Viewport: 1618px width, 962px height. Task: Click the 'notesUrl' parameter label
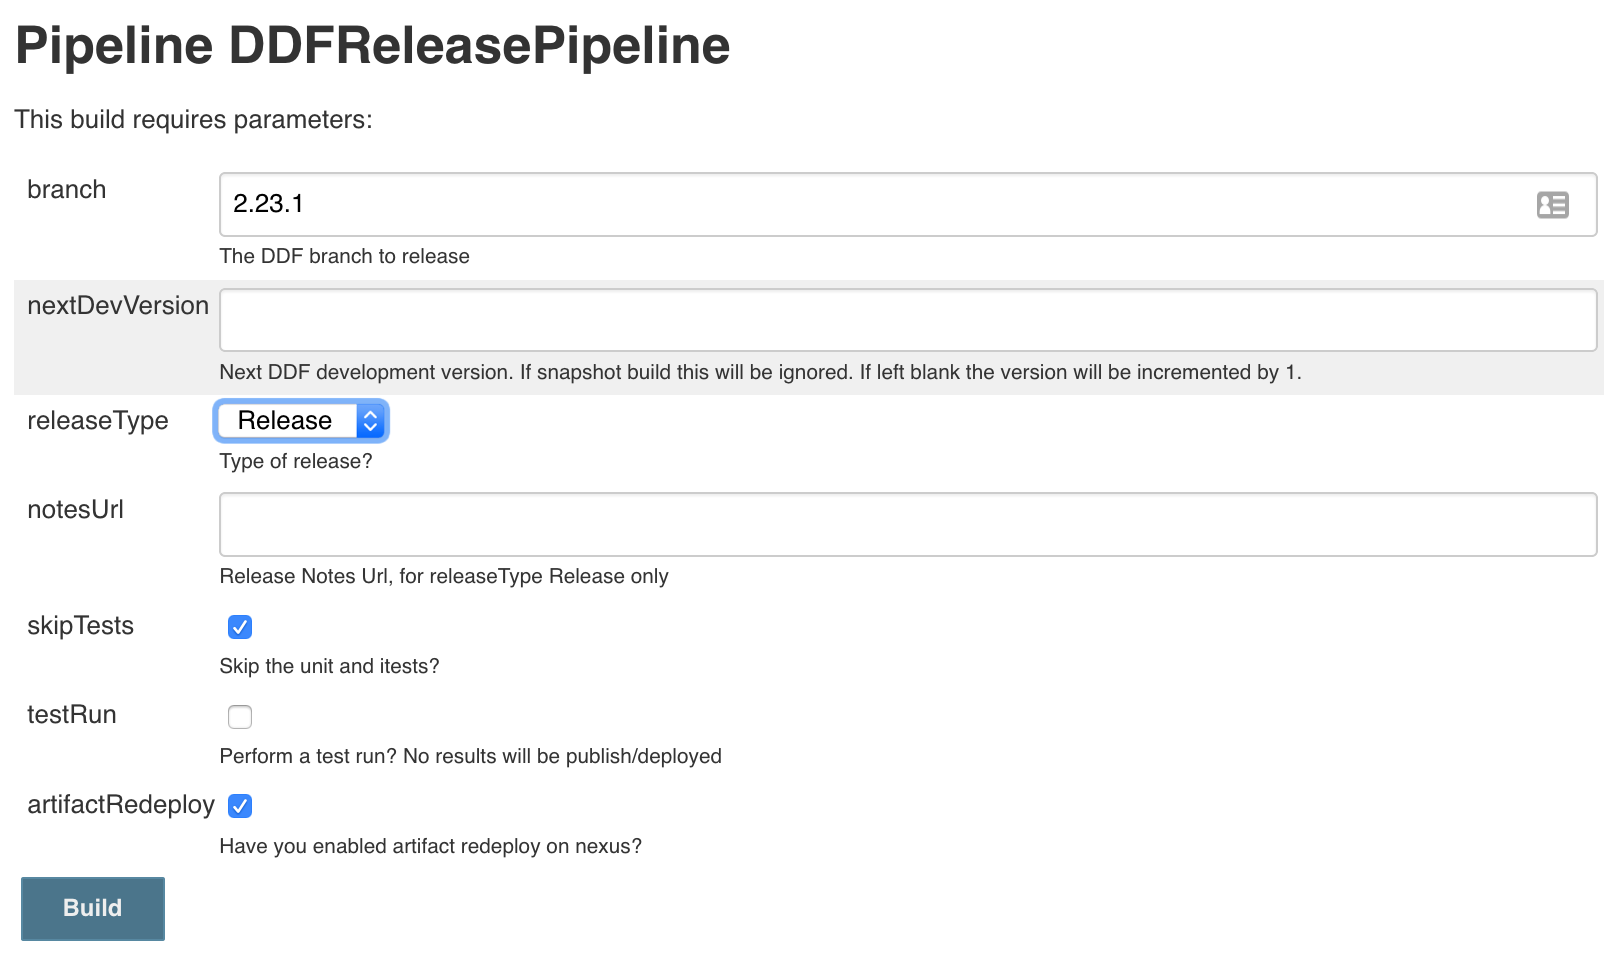pyautogui.click(x=76, y=510)
